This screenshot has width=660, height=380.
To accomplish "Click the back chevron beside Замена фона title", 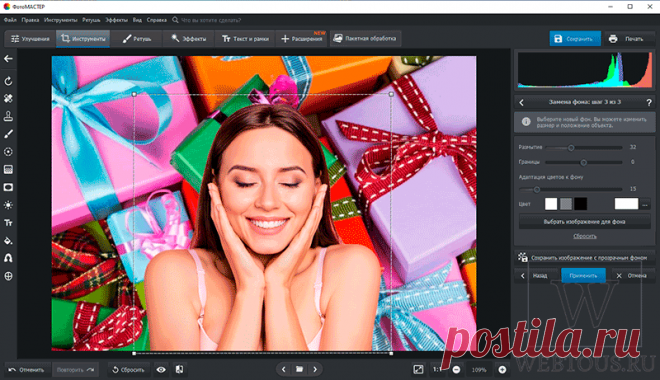I will [x=522, y=102].
